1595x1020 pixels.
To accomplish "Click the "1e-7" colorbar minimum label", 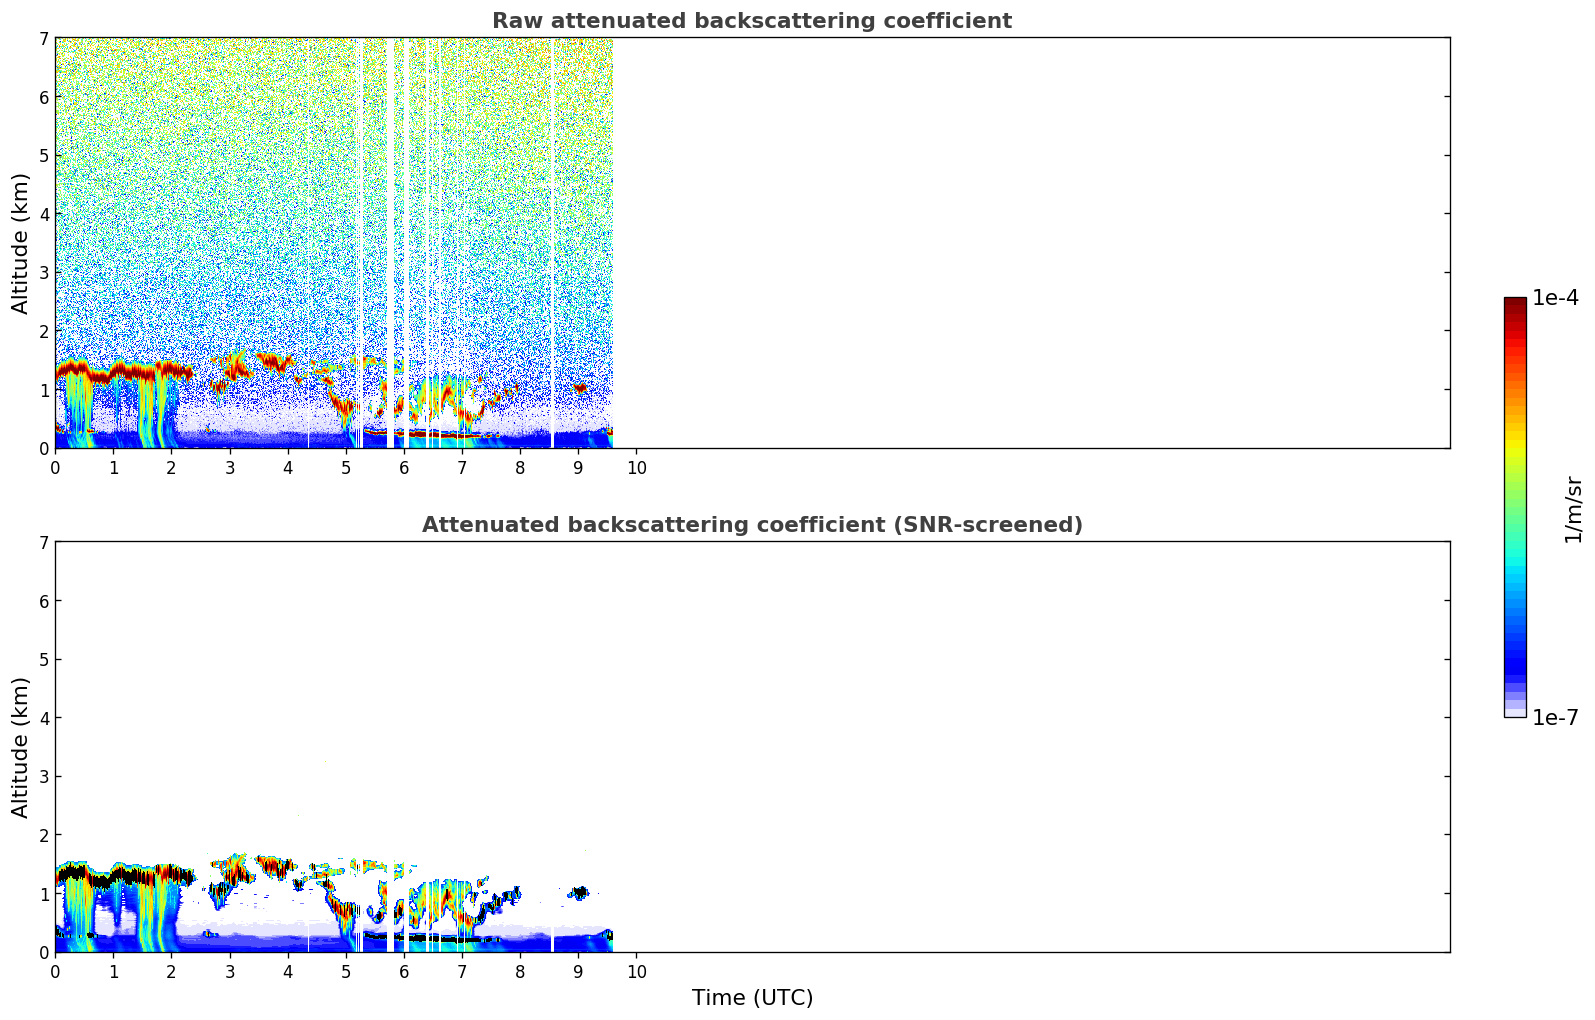I will (x=1556, y=718).
